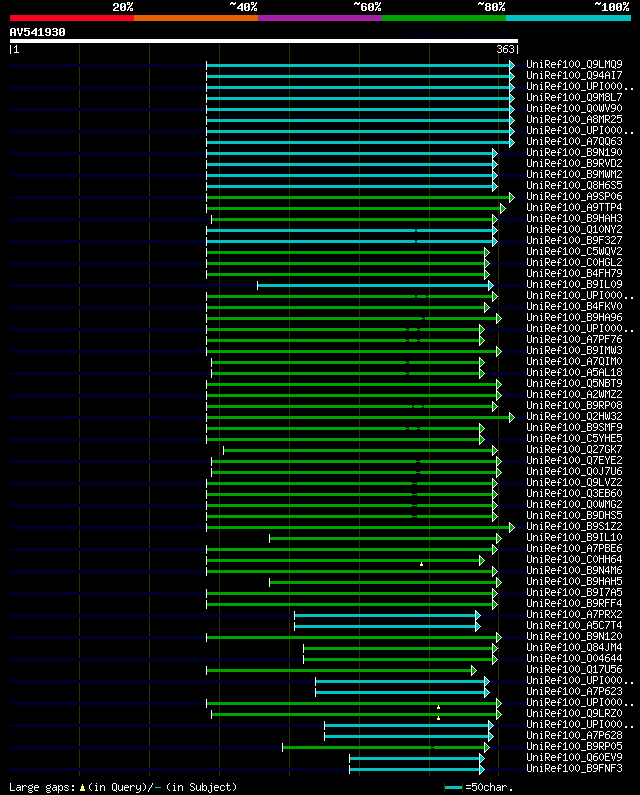Click the AV541930 query name label
Viewport: 640px width, 795px height.
(38, 32)
